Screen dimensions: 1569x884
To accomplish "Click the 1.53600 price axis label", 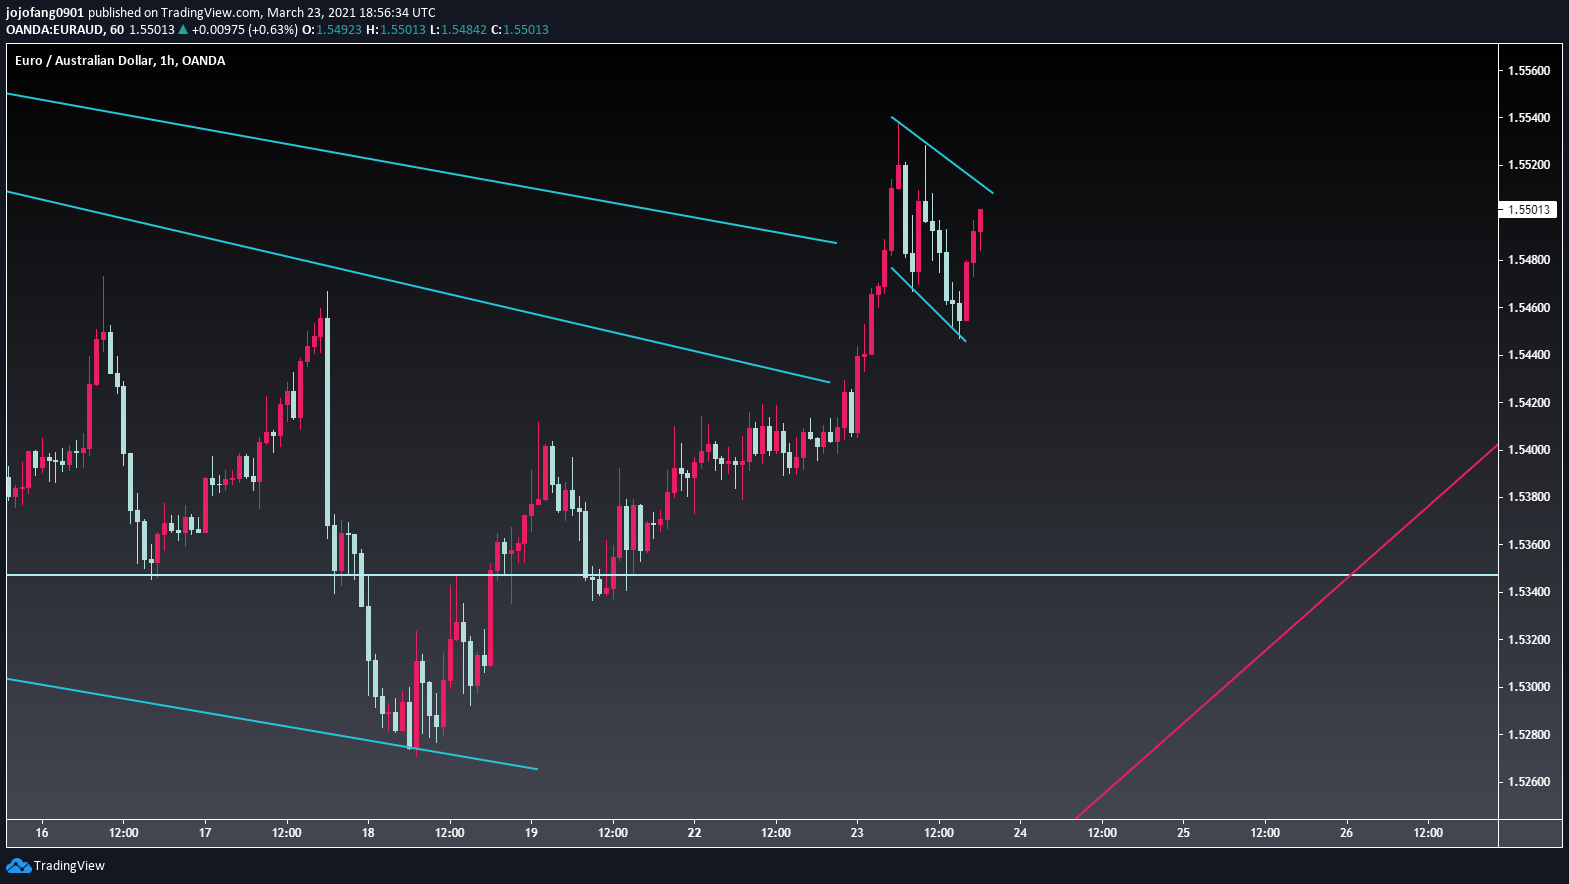I will [1529, 544].
